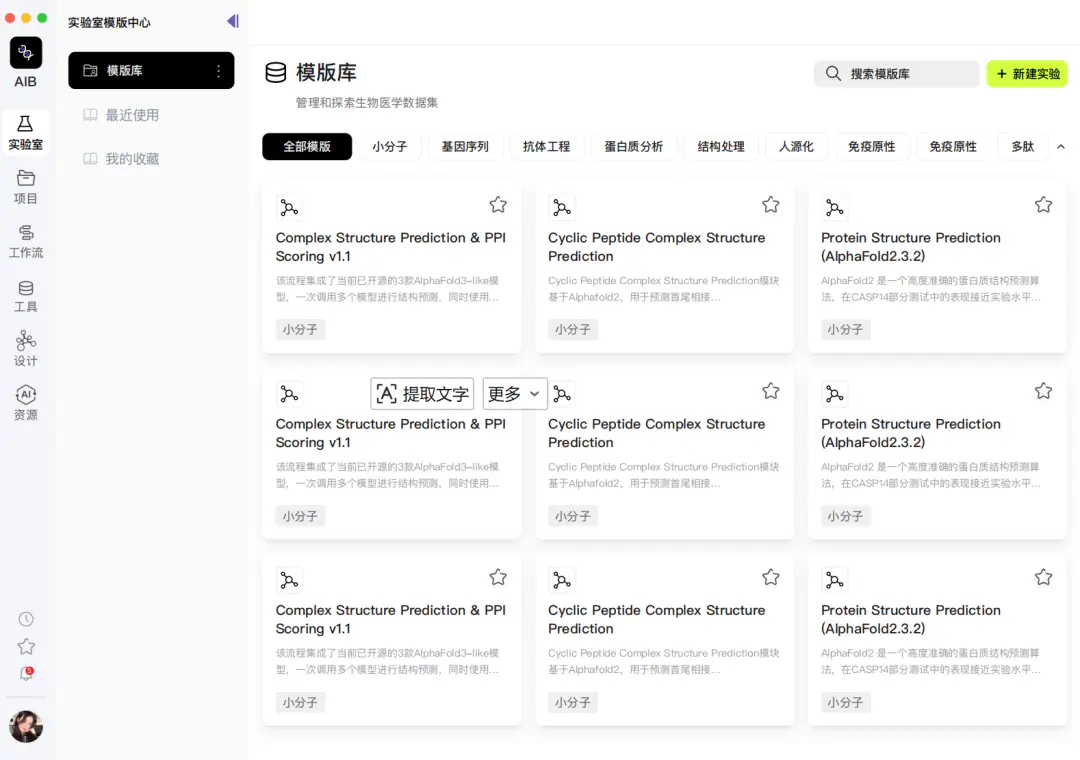Viewport: 1080px width, 760px height.
Task: Star the first Protein Structure Prediction card
Action: [x=1043, y=205]
